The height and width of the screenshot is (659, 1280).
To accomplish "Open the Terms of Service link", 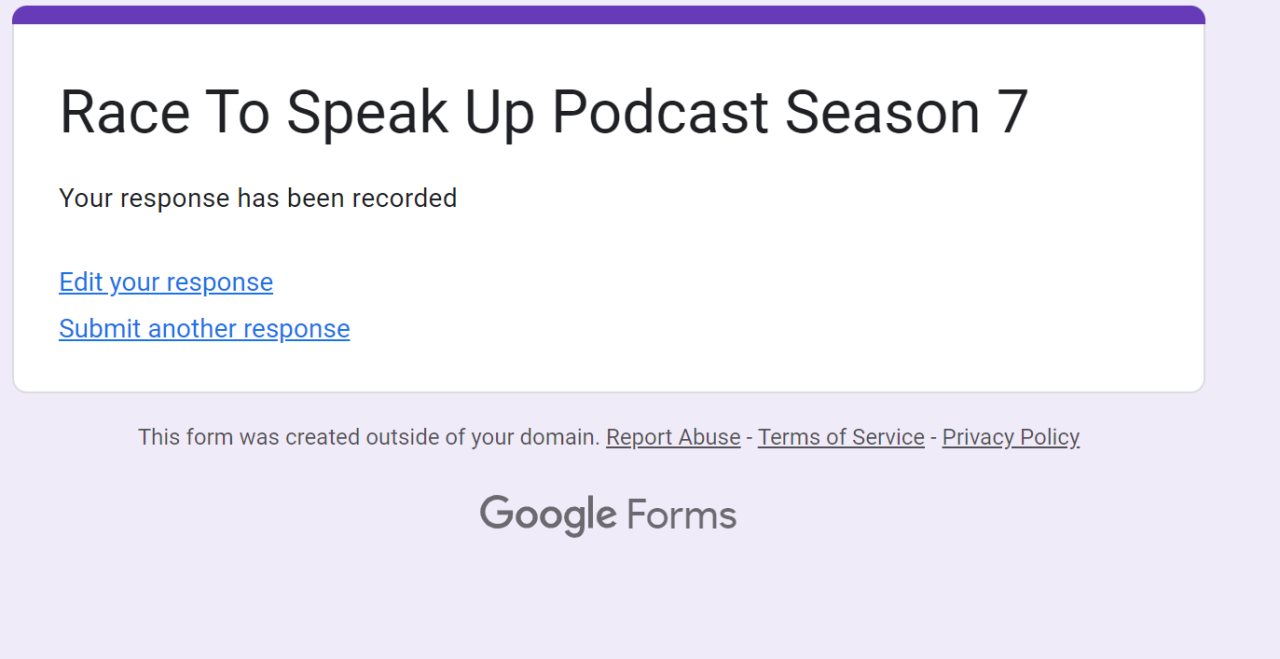I will 841,437.
